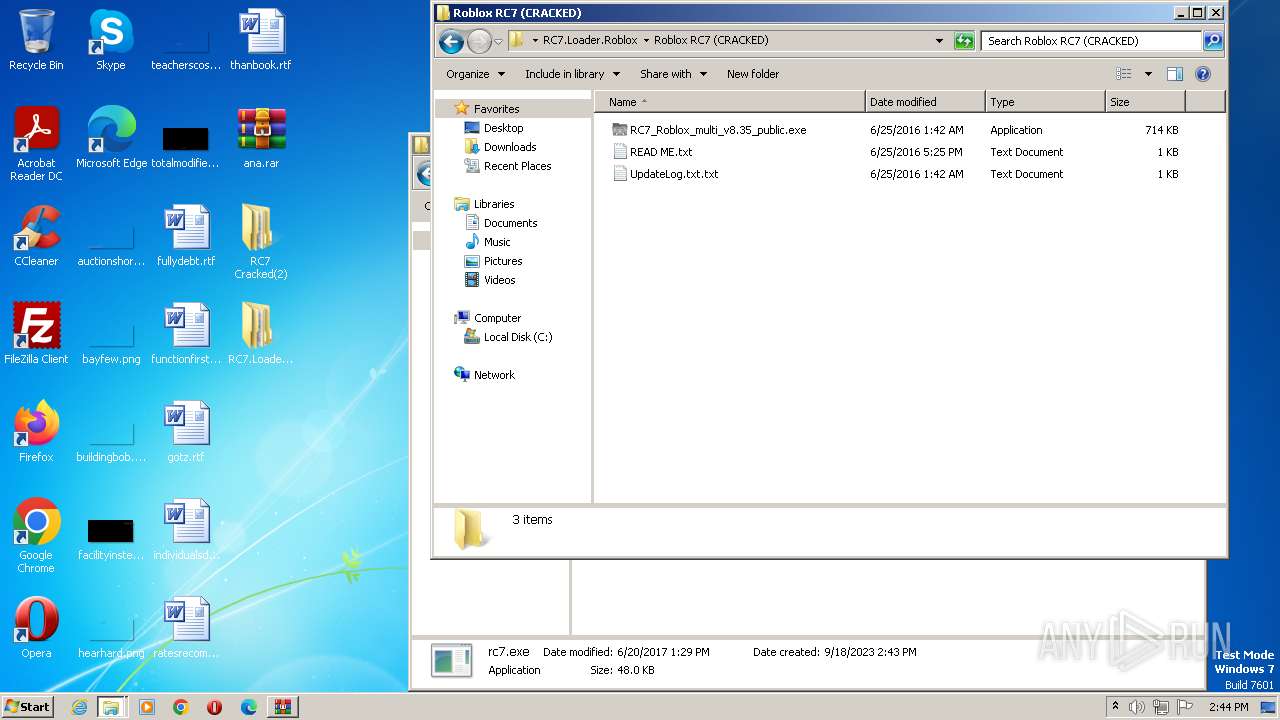Open Desktop under Favorites

(503, 128)
